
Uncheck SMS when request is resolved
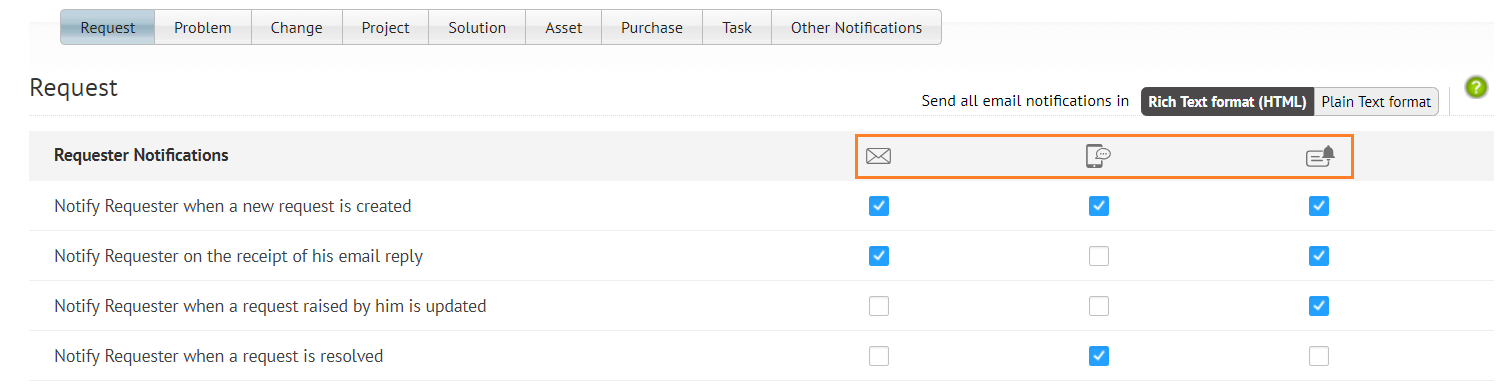pyautogui.click(x=1099, y=356)
